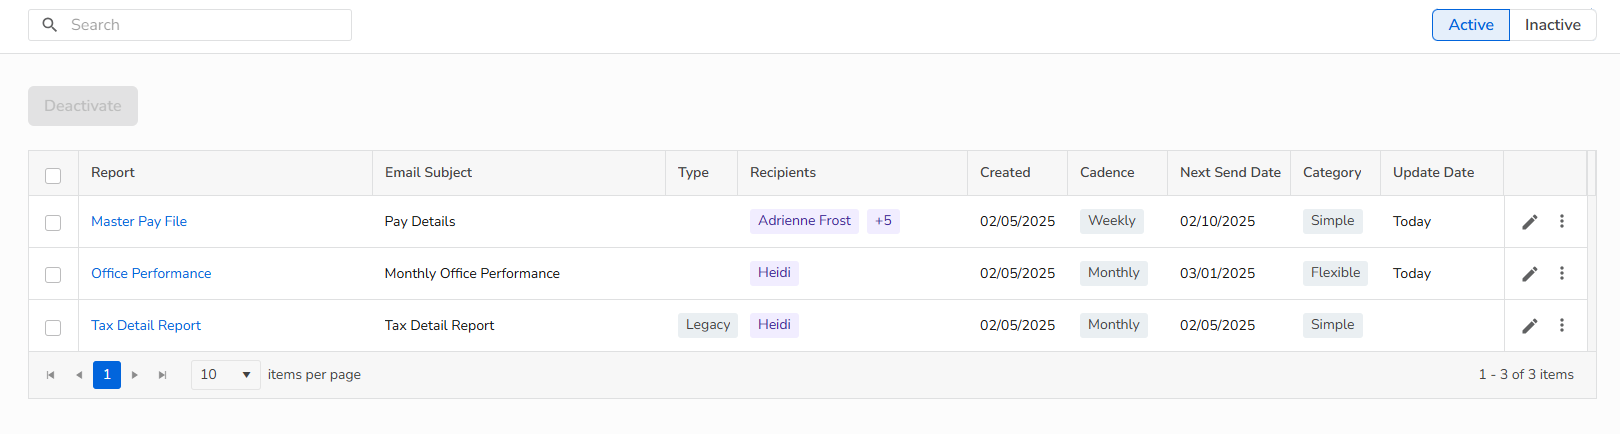This screenshot has height=434, width=1620.
Task: Sort by the Cadence column header
Action: (1107, 172)
